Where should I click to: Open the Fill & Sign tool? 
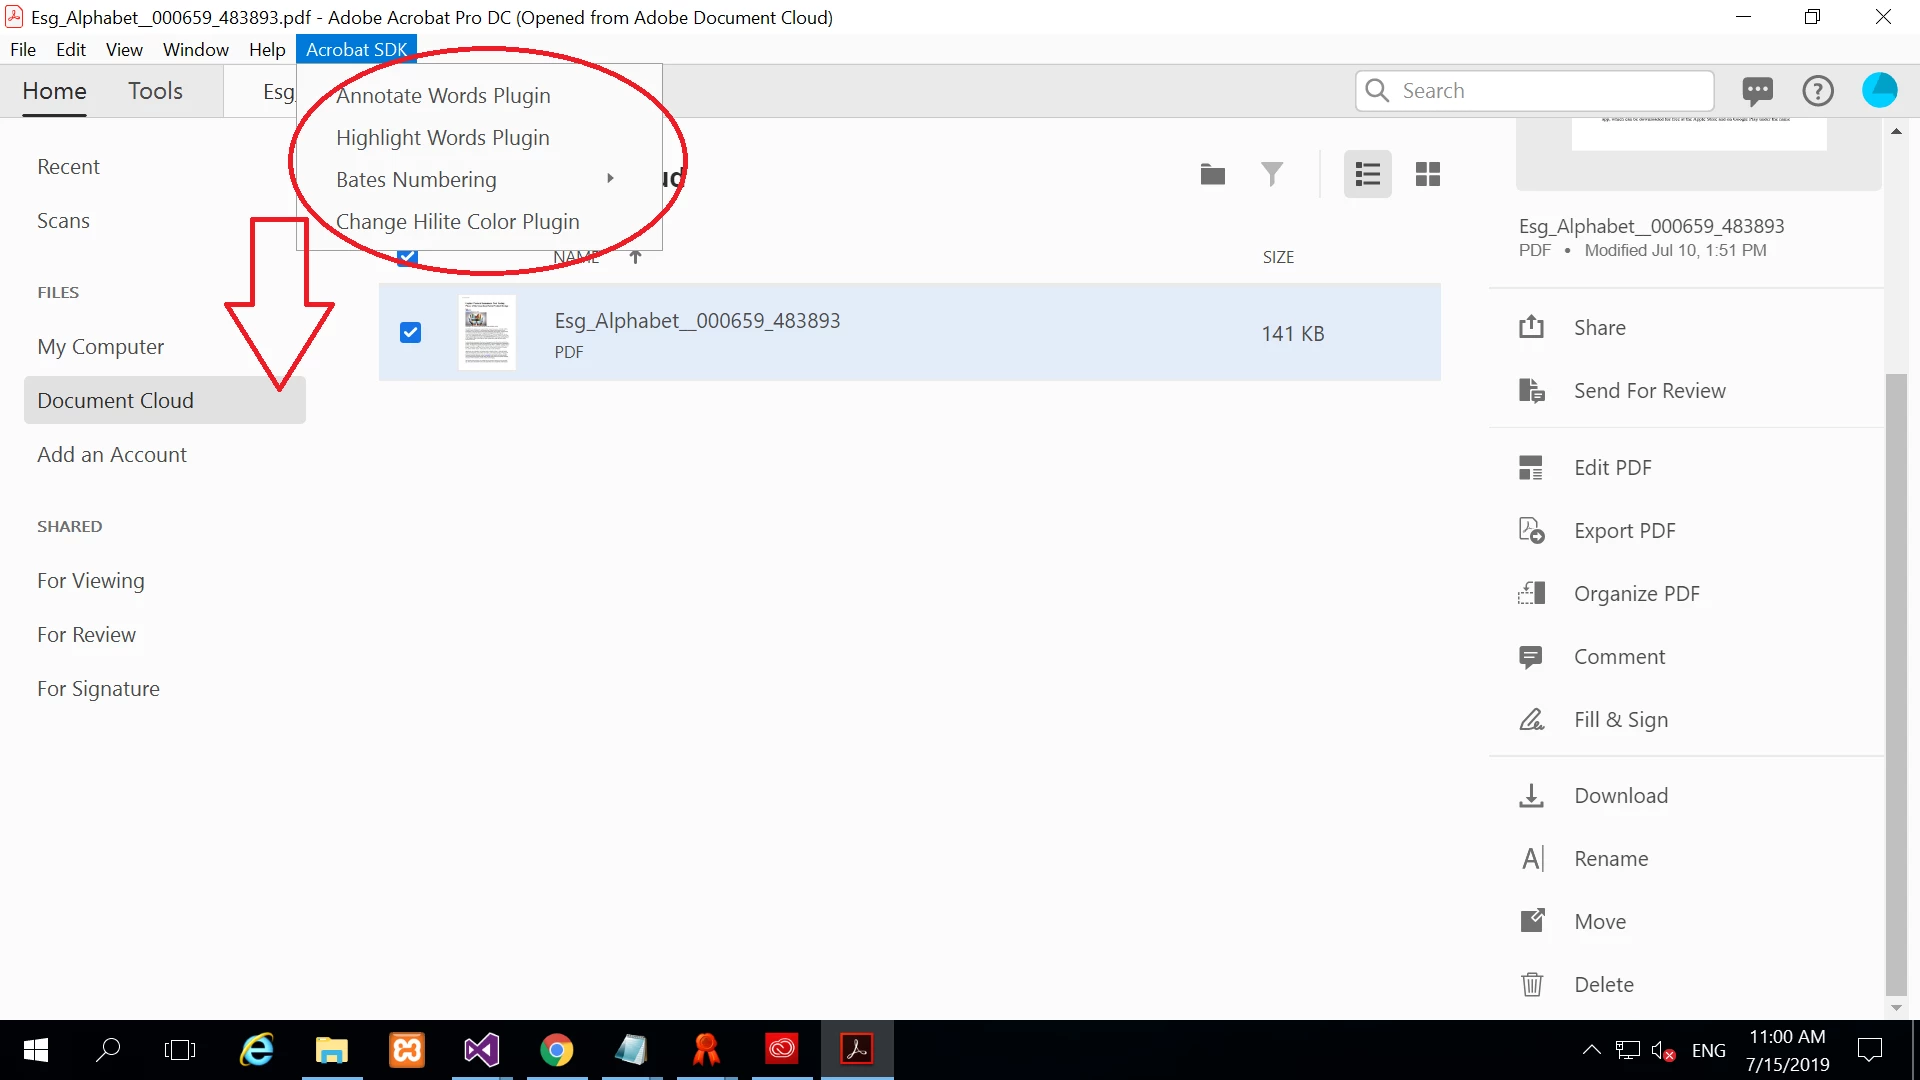click(x=1620, y=720)
